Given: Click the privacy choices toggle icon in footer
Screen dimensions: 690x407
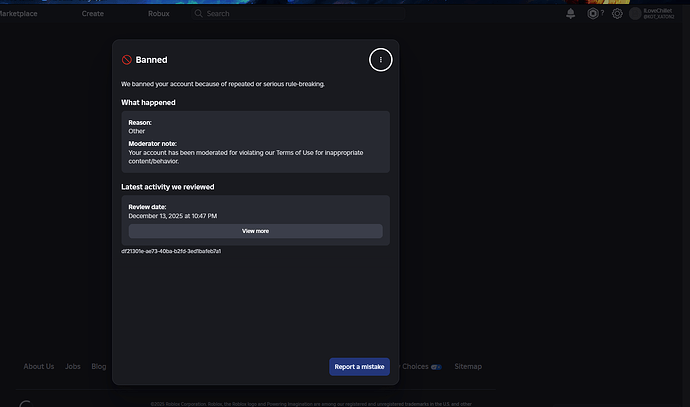Looking at the screenshot, I should pyautogui.click(x=436, y=367).
